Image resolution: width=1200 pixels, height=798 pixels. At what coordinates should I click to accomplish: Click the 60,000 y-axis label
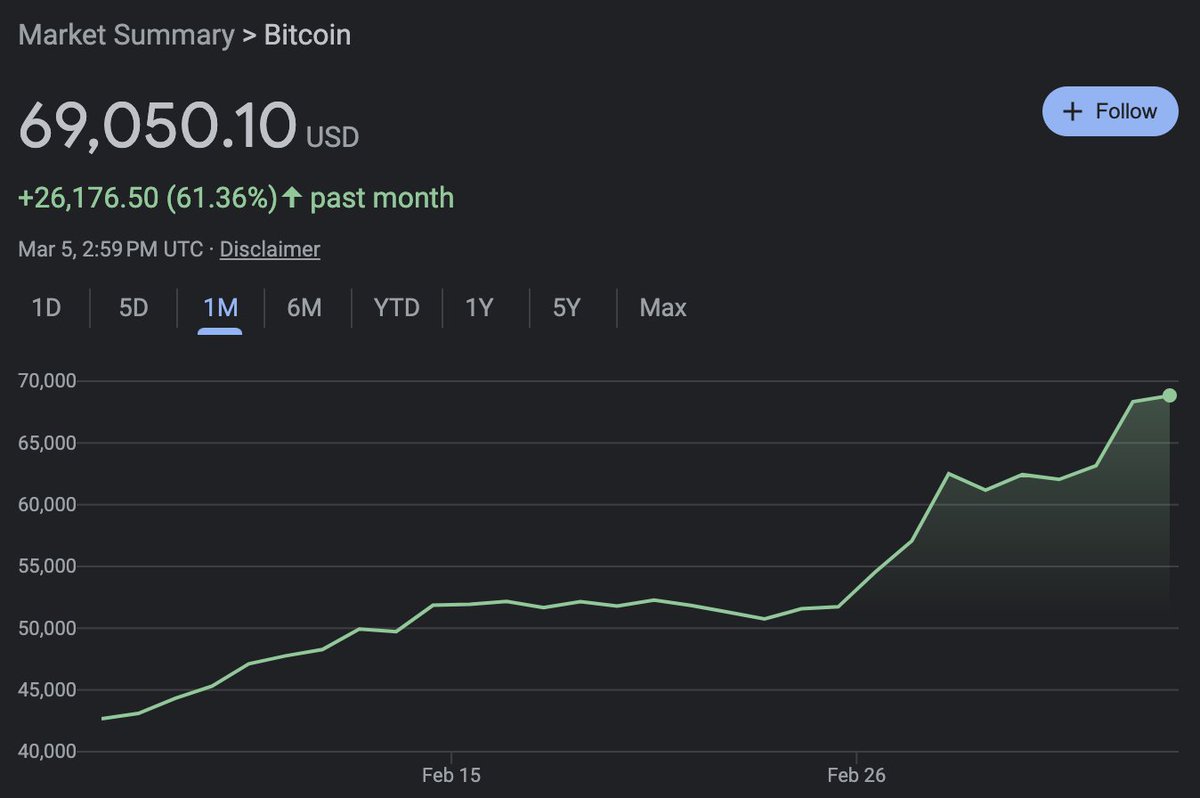pyautogui.click(x=48, y=505)
